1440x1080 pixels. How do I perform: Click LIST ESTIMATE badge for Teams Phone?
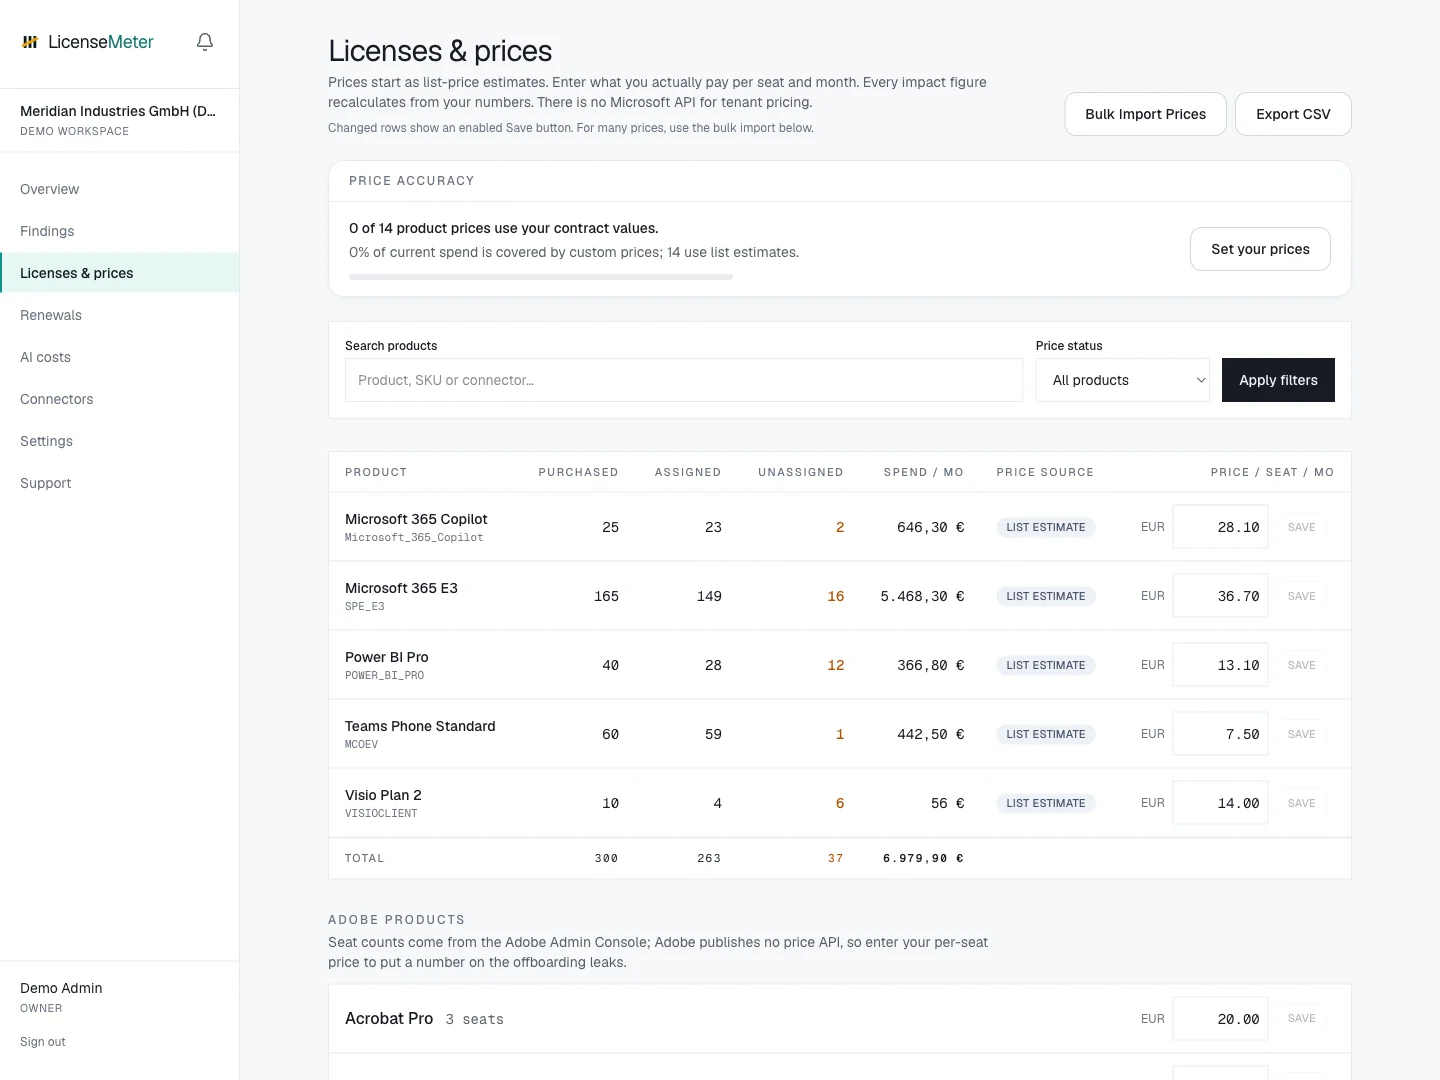coord(1046,734)
